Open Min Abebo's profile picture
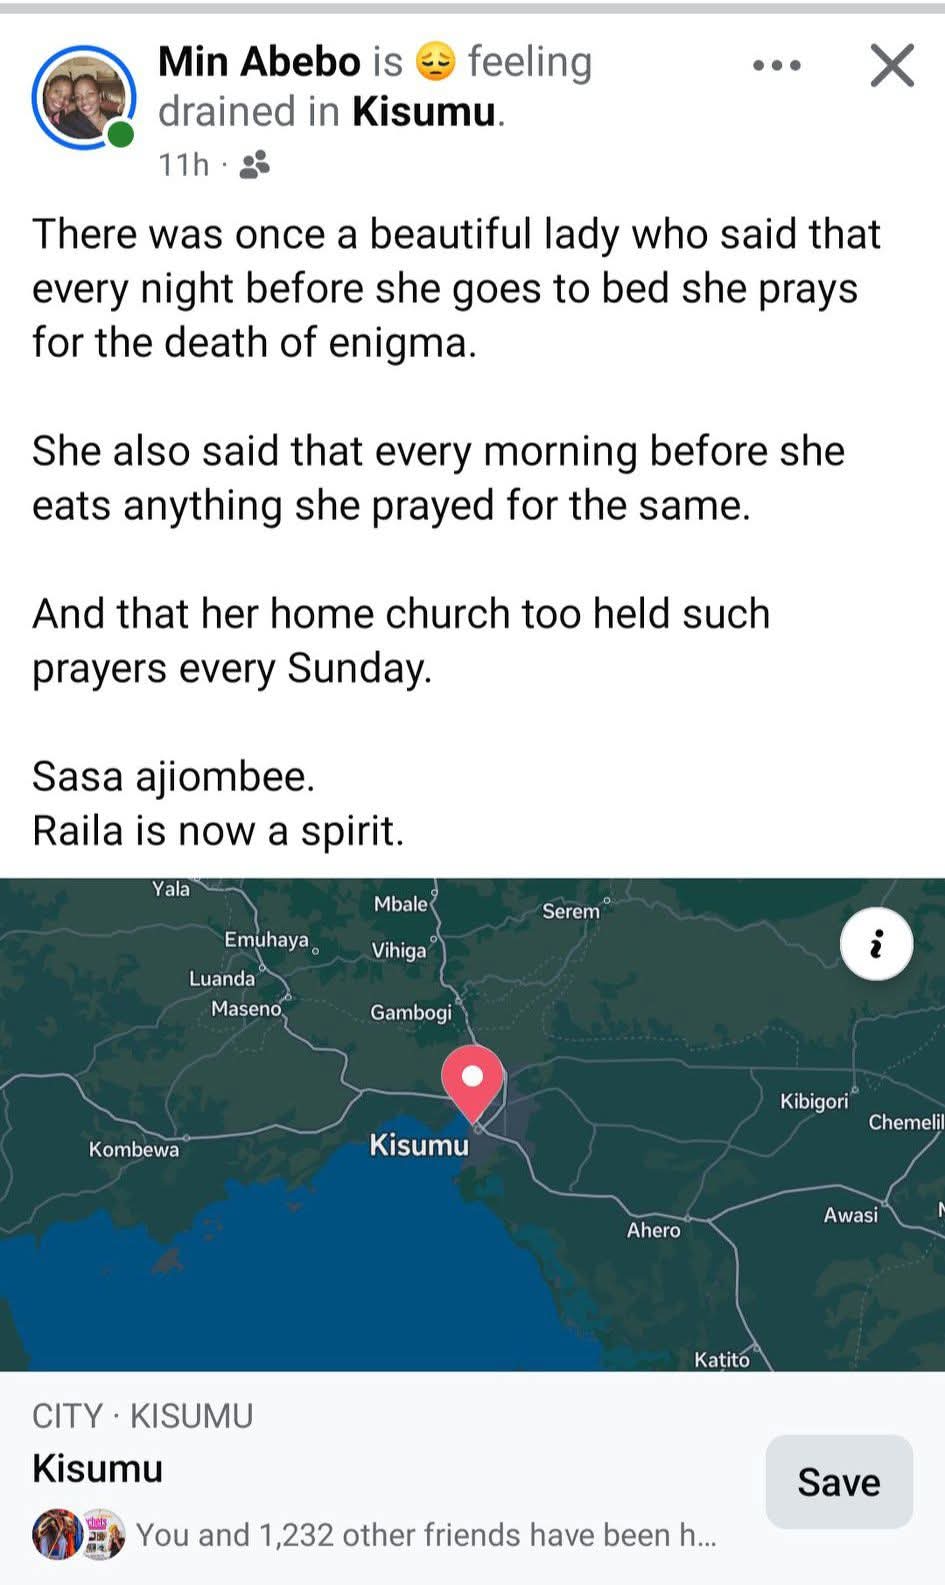The image size is (945, 1585). pyautogui.click(x=83, y=97)
